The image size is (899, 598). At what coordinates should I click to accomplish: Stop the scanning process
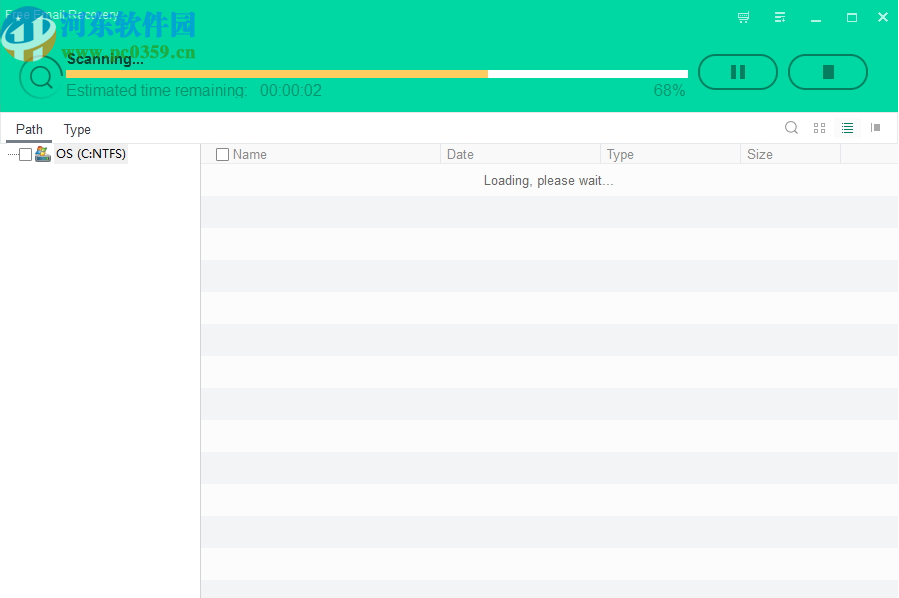point(827,71)
